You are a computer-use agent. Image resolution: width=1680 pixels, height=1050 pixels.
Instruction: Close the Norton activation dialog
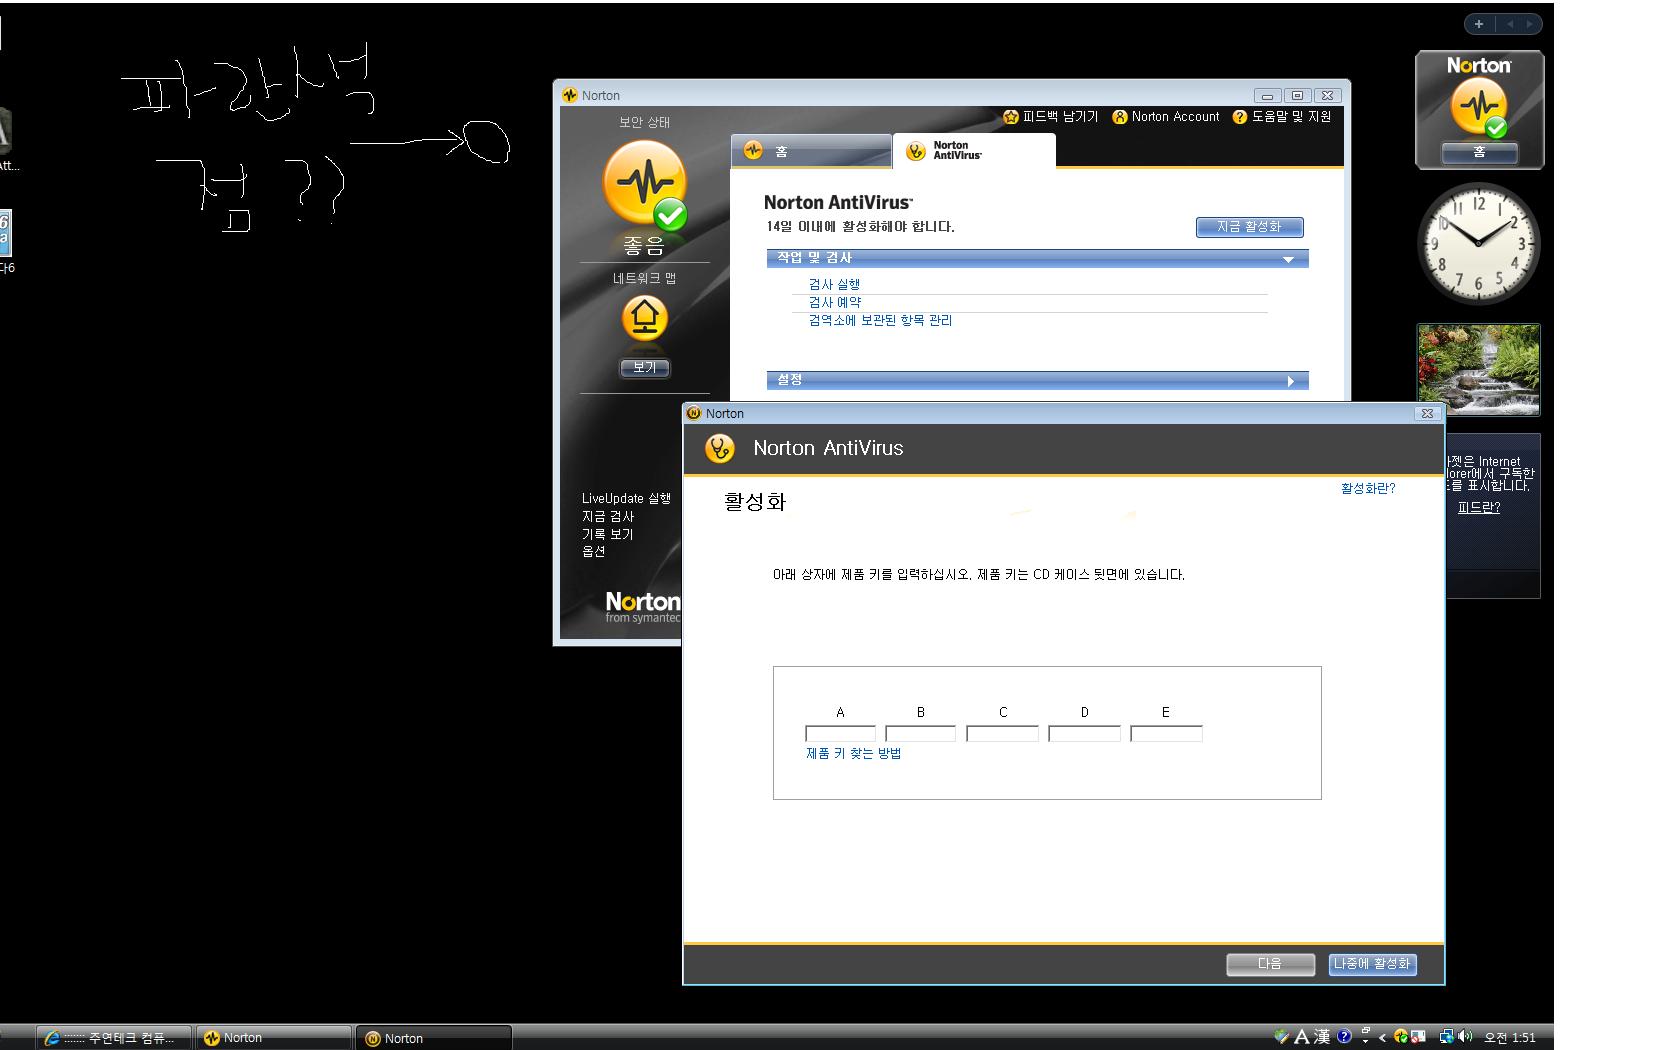pyautogui.click(x=1427, y=413)
